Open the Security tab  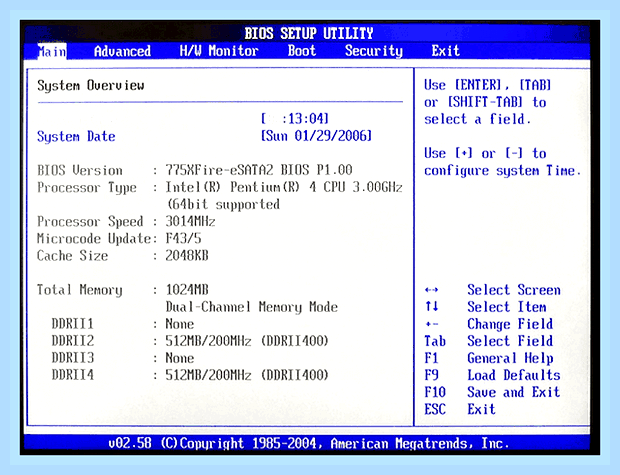(374, 51)
